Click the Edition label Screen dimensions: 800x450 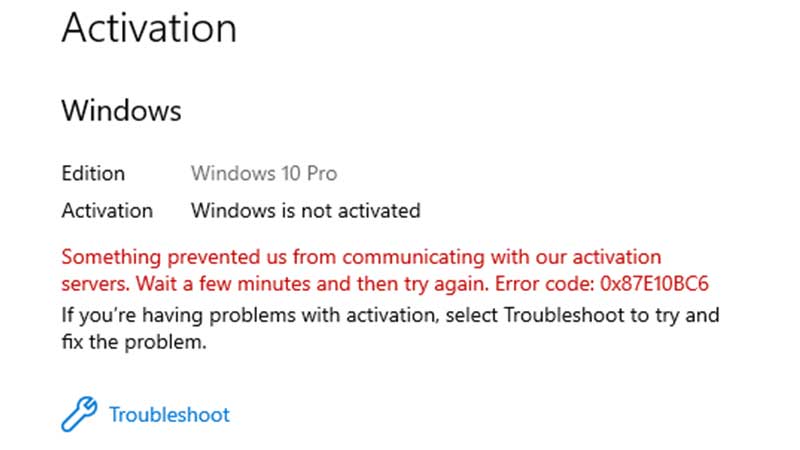[93, 173]
